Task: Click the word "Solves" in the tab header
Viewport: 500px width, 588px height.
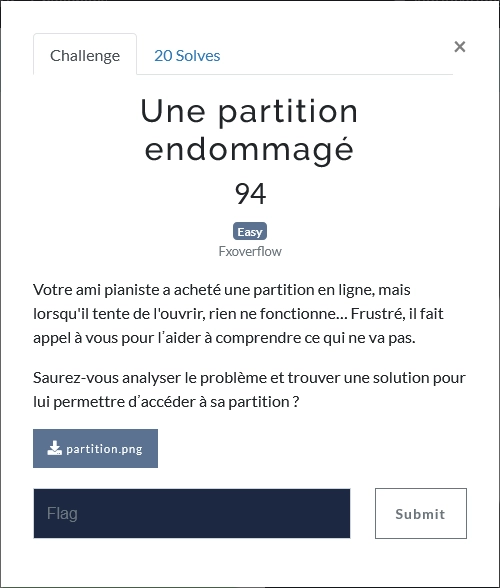Action: coord(198,56)
